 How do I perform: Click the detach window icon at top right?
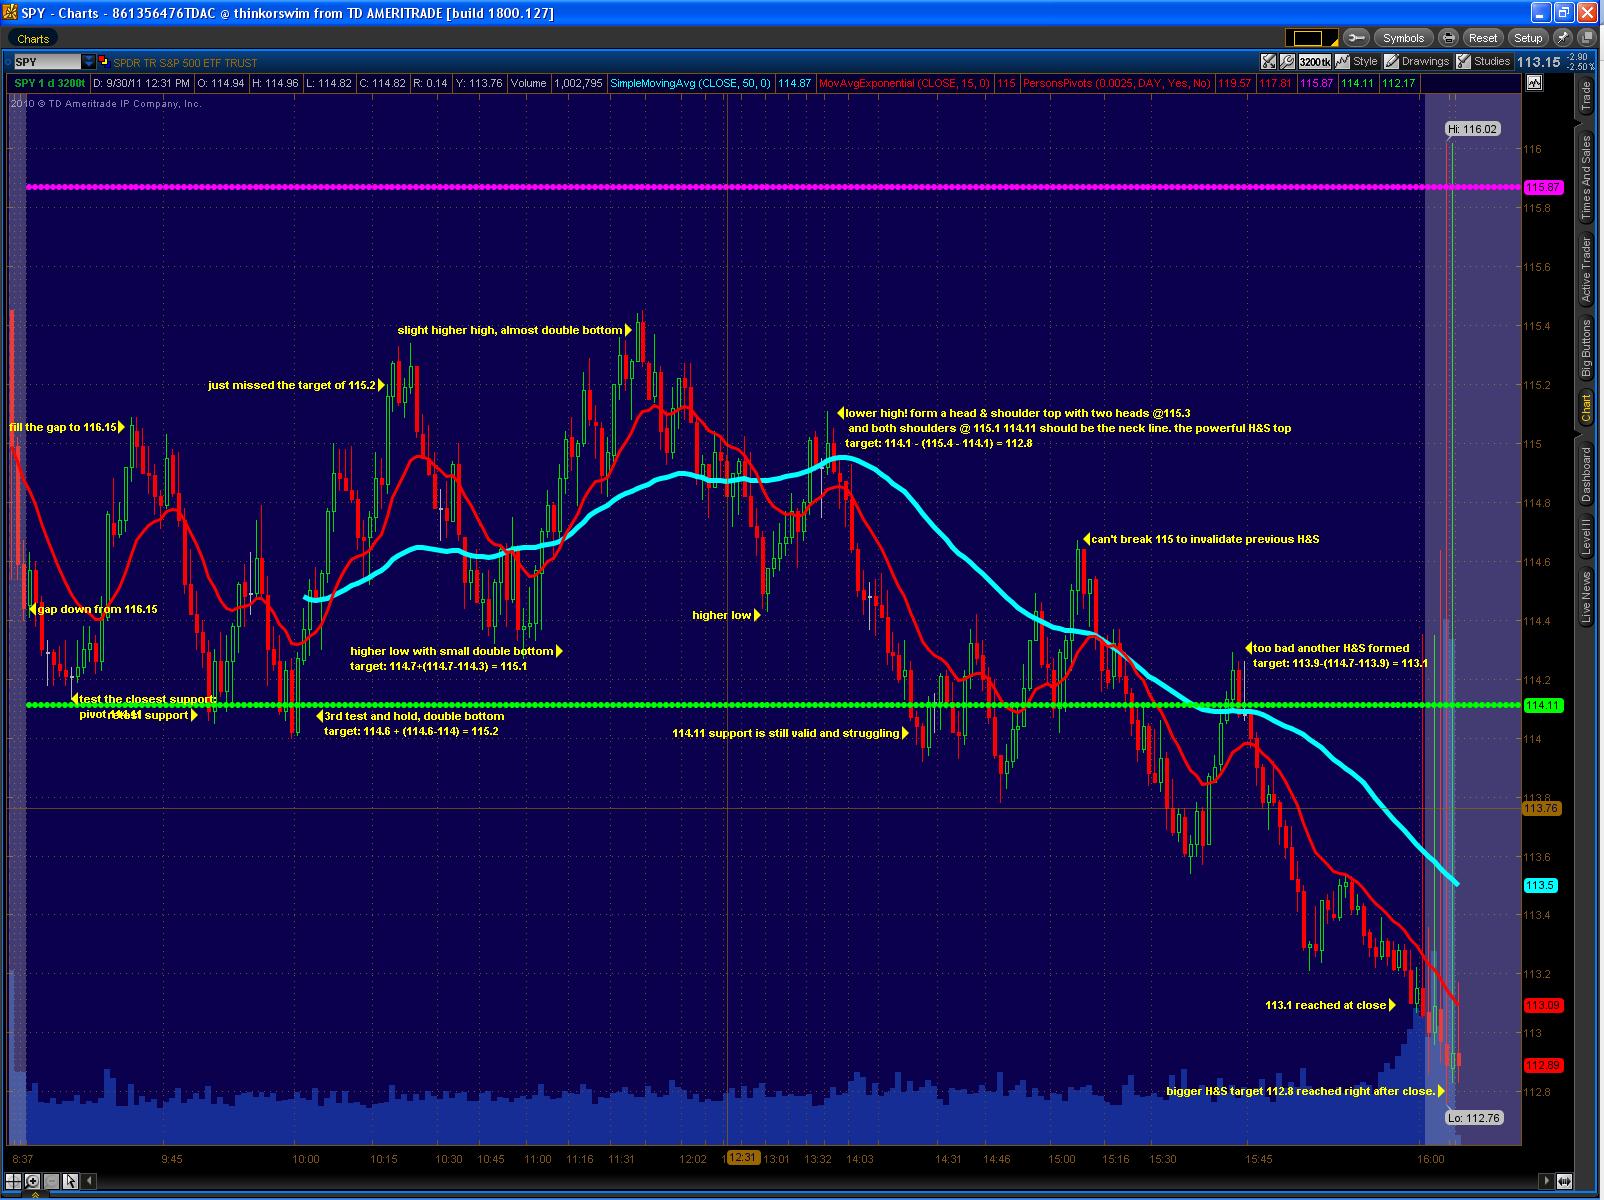click(x=1586, y=38)
